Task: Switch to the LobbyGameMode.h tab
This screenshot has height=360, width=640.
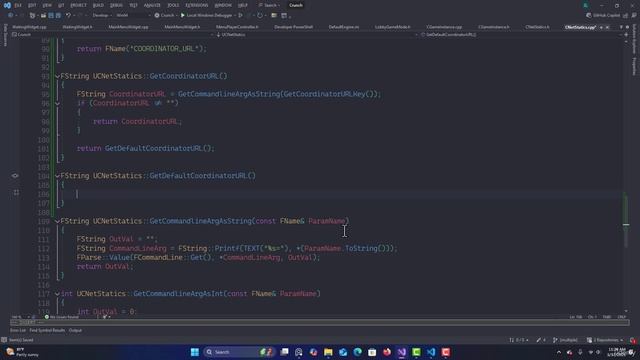Action: (x=392, y=27)
